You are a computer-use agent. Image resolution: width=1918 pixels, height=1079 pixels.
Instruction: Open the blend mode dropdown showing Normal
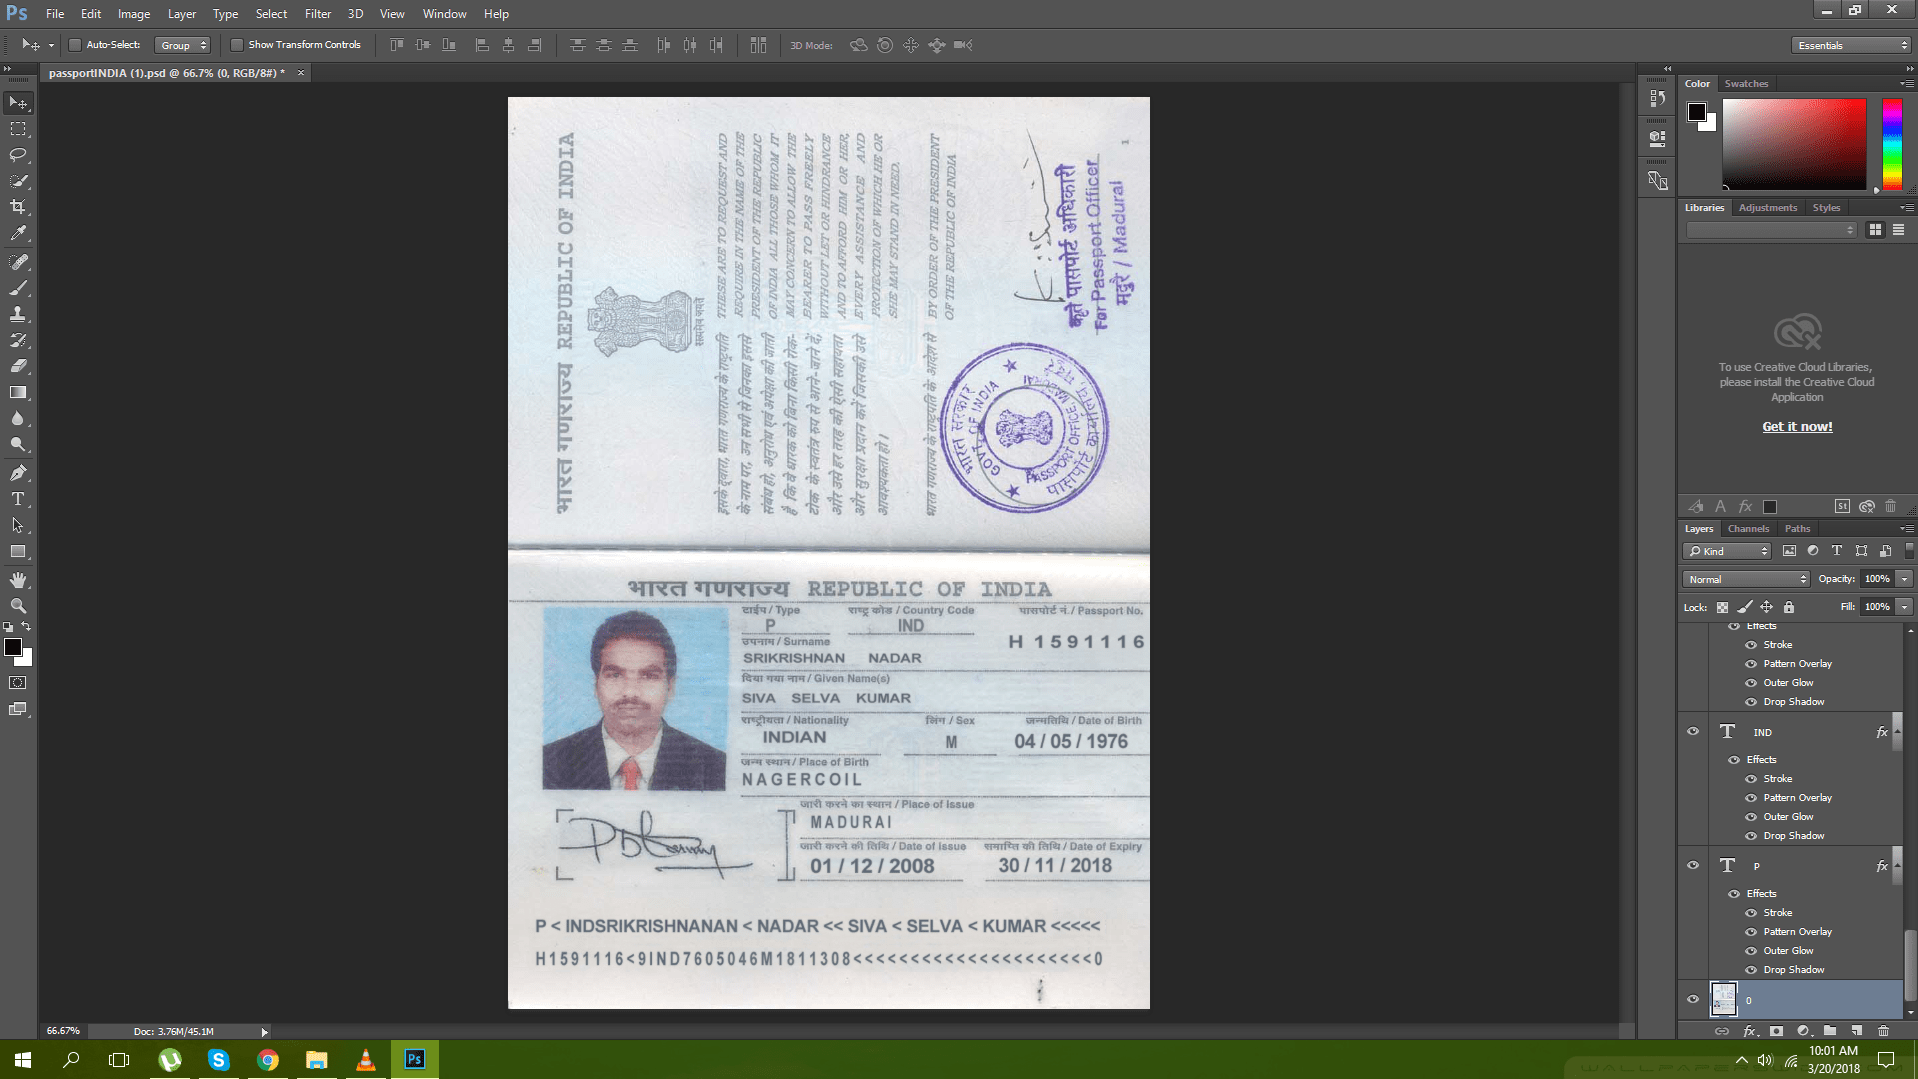(1744, 579)
